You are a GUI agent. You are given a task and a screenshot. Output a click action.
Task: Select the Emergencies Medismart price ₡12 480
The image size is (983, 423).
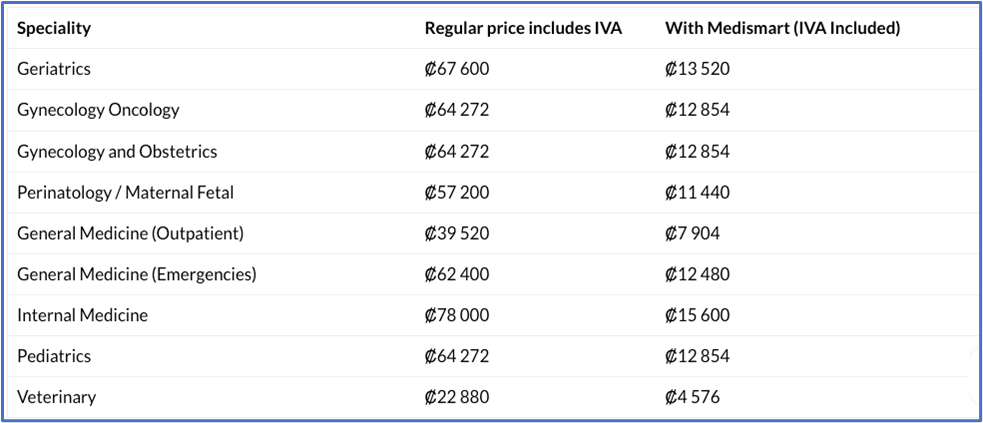click(697, 274)
